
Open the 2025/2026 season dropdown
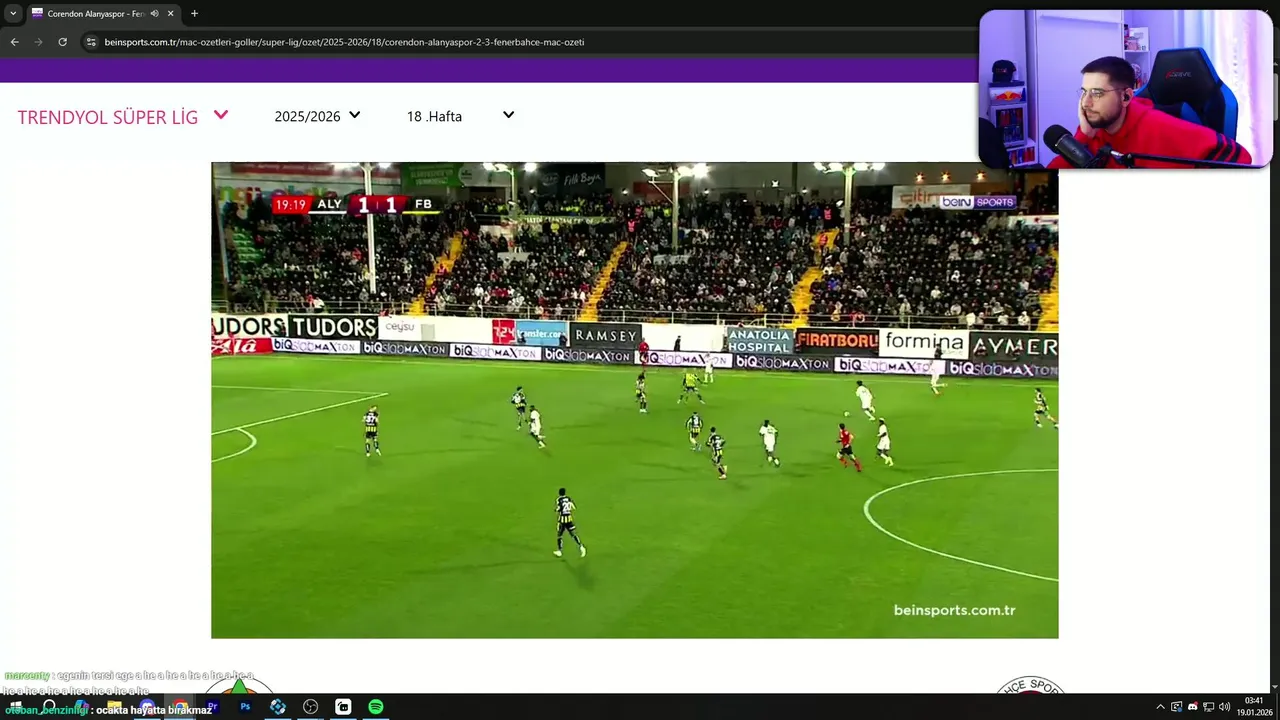coord(317,116)
